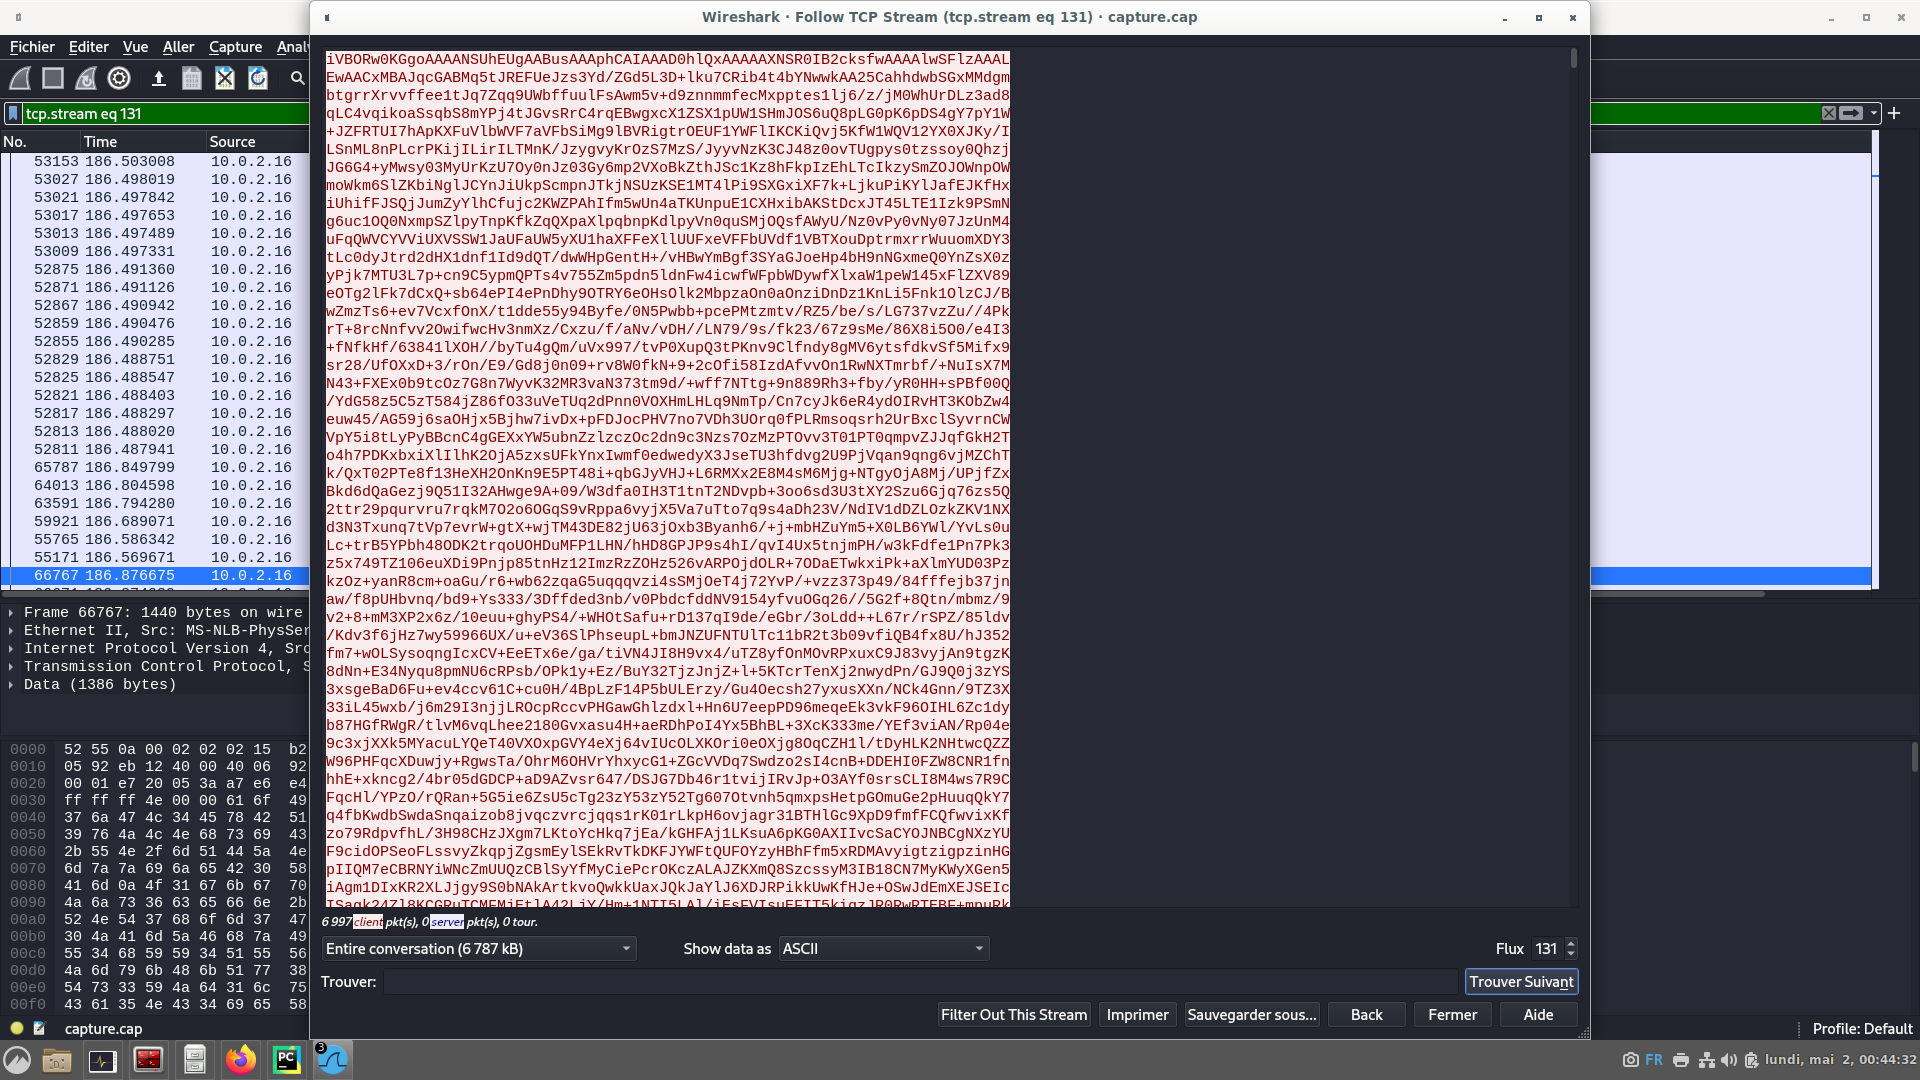The width and height of the screenshot is (1920, 1080).
Task: Apply the display filter with arrow icon
Action: [x=1851, y=113]
